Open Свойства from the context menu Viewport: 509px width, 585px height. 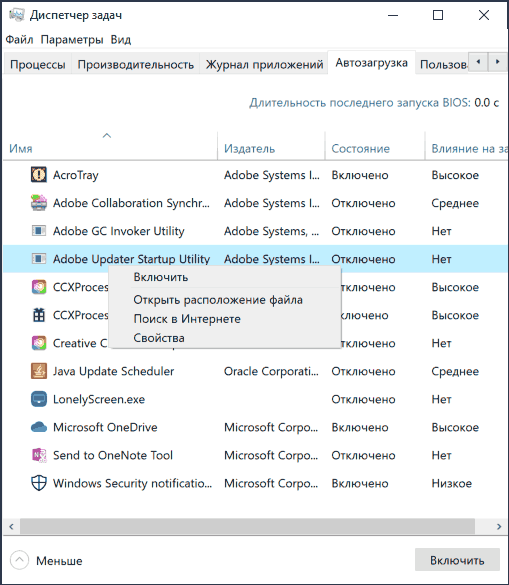159,338
